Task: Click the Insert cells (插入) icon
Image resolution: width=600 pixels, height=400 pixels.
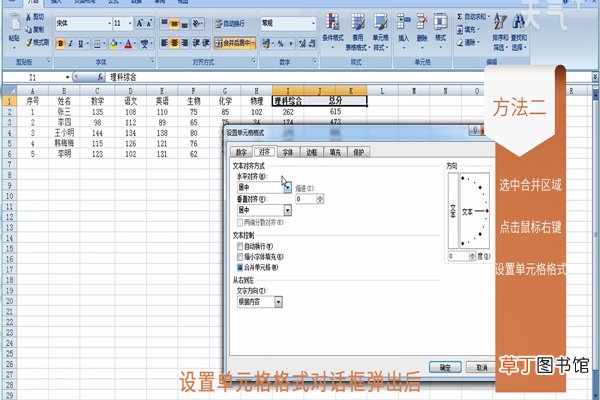Action: click(403, 21)
